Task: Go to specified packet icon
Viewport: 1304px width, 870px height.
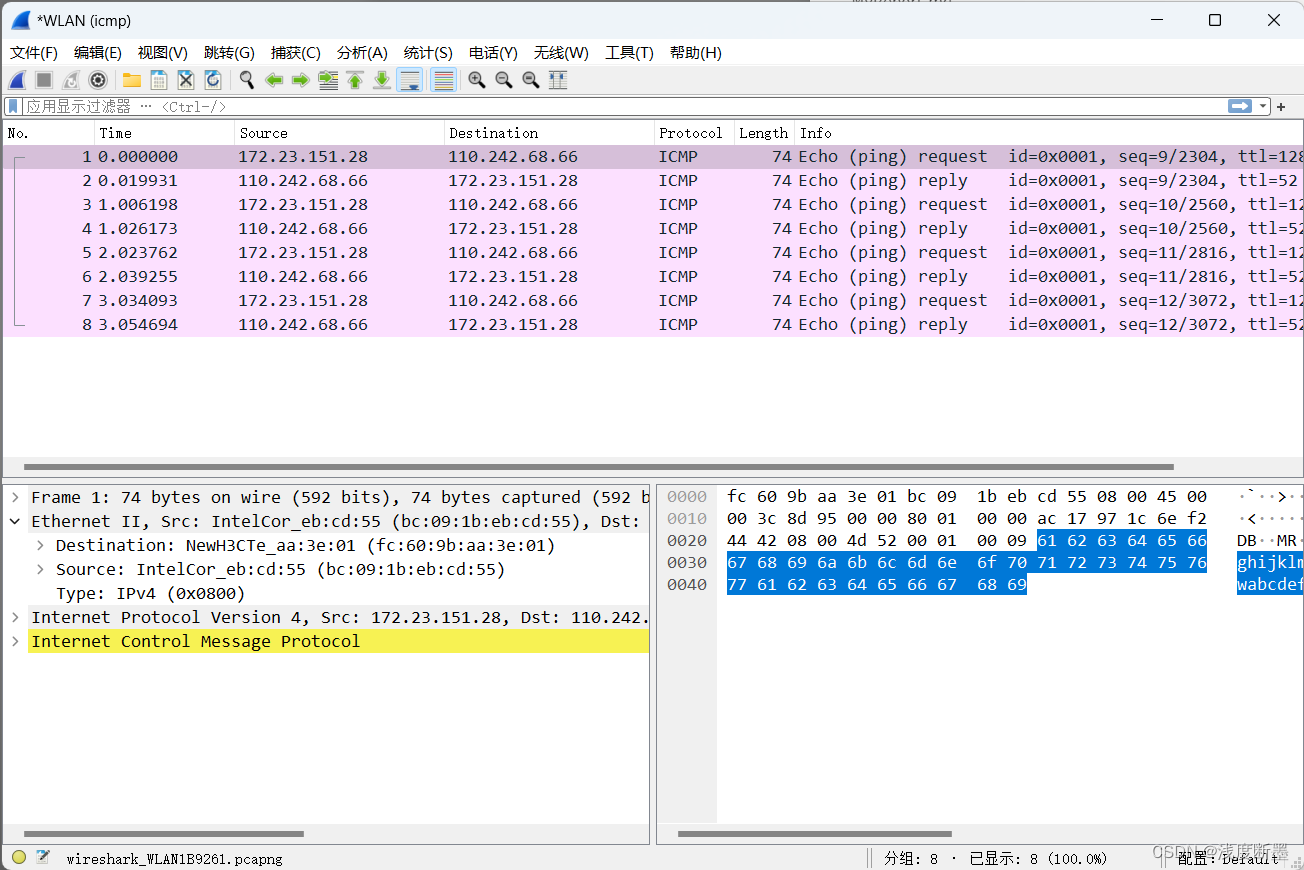Action: pyautogui.click(x=328, y=80)
